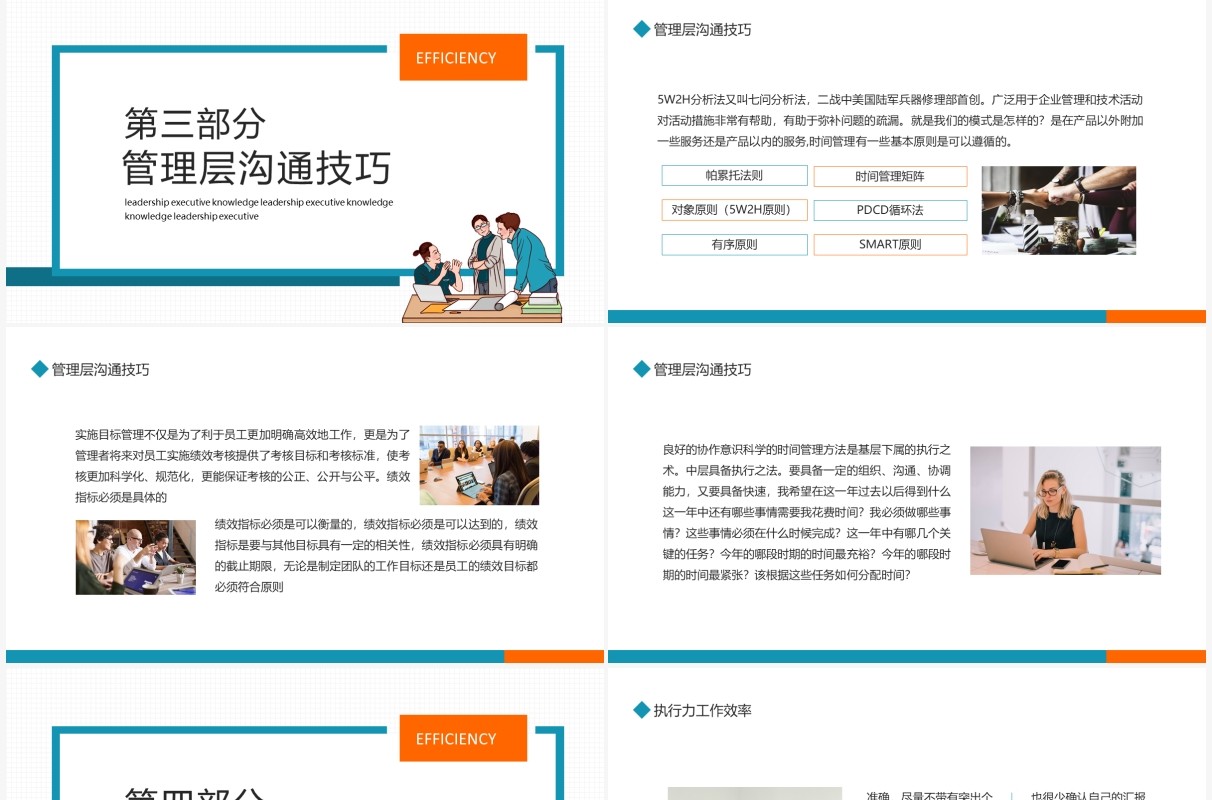Select the 执行力工作效率 heading
Image resolution: width=1212 pixels, height=800 pixels.
coord(703,710)
